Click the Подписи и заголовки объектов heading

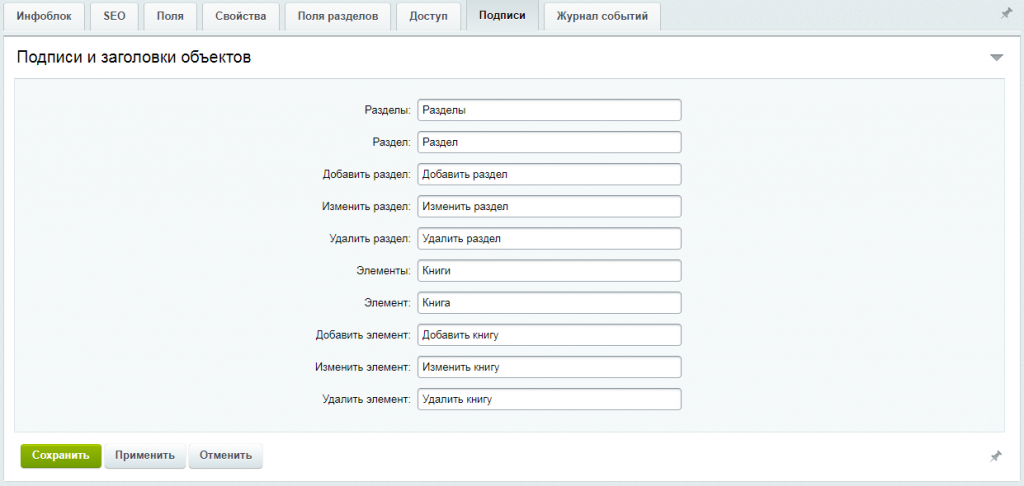click(x=134, y=57)
